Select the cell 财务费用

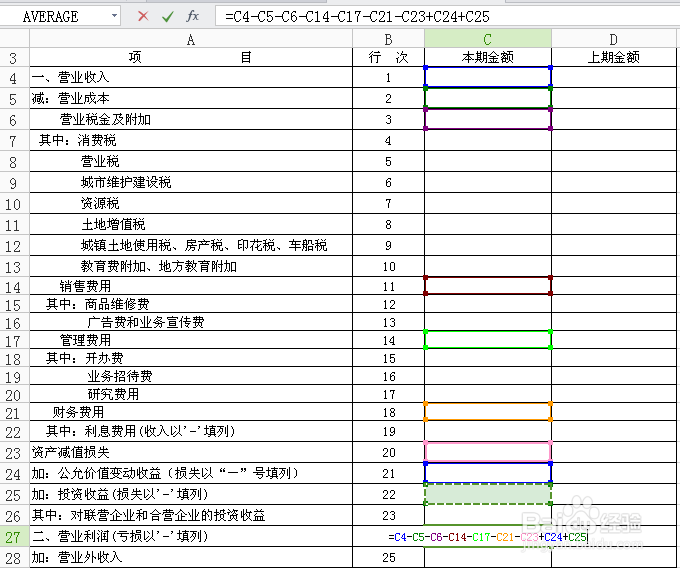[x=191, y=412]
